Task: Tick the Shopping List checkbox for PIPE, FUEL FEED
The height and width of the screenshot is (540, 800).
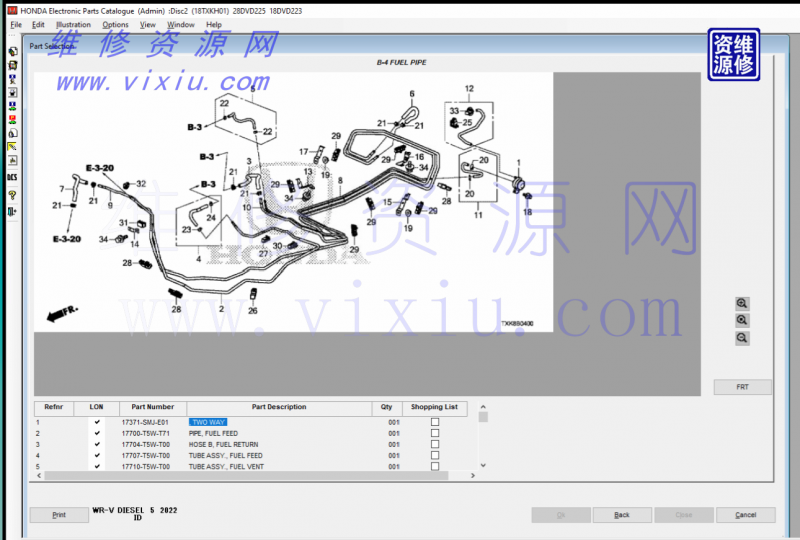Action: click(435, 433)
